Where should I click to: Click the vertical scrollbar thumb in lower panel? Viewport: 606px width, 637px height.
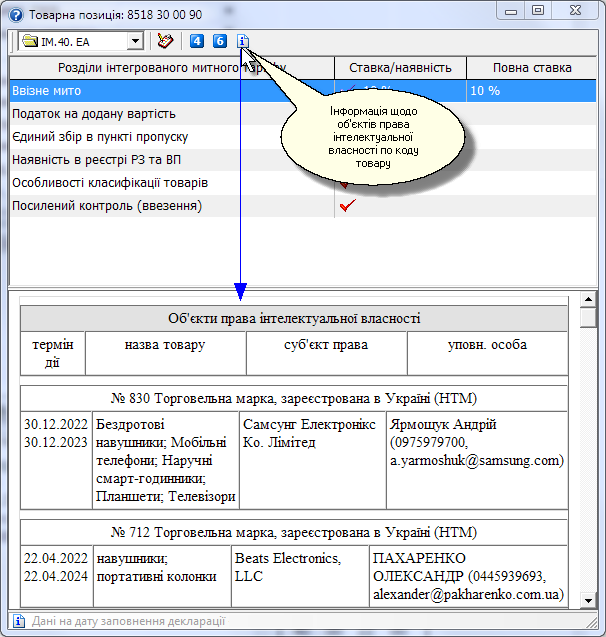588,318
